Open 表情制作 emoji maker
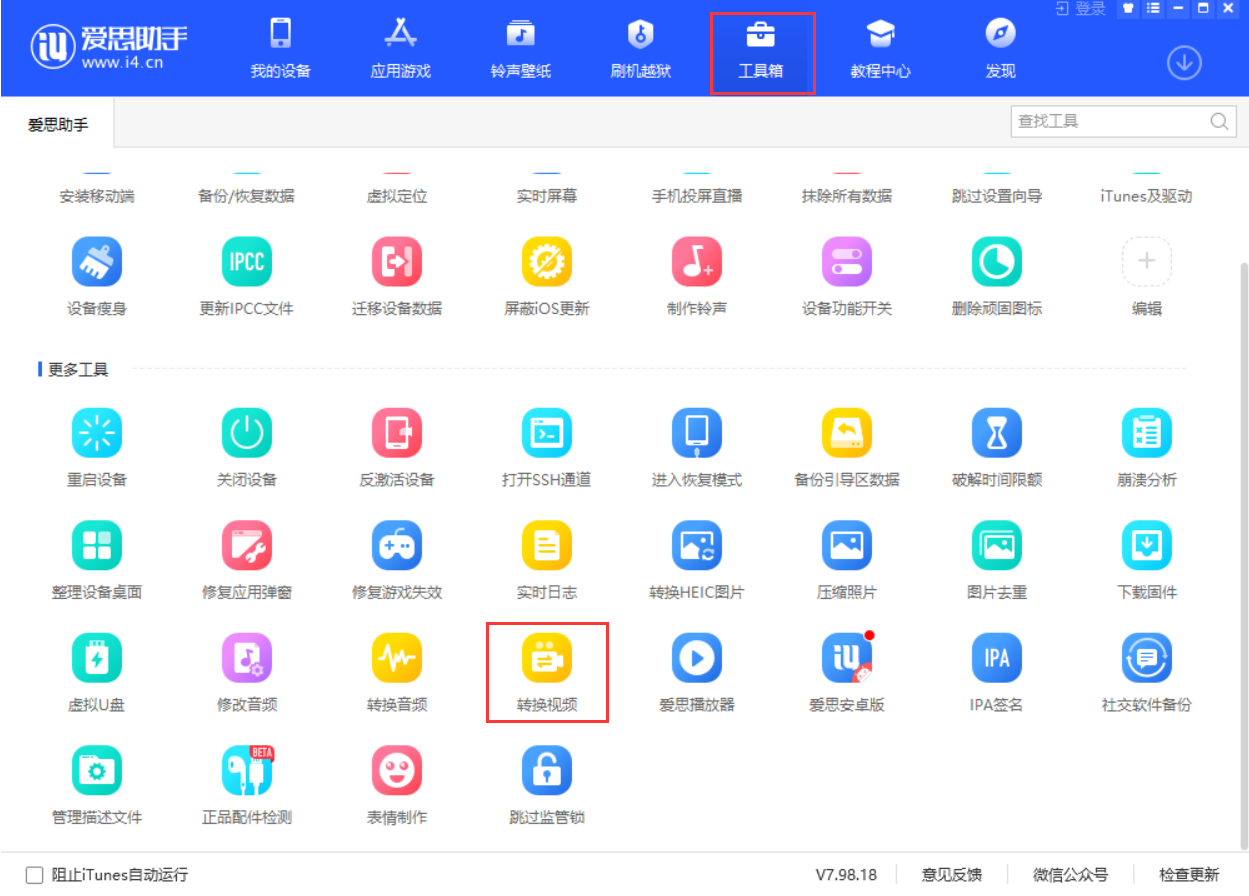Image resolution: width=1249 pixels, height=896 pixels. [x=397, y=771]
